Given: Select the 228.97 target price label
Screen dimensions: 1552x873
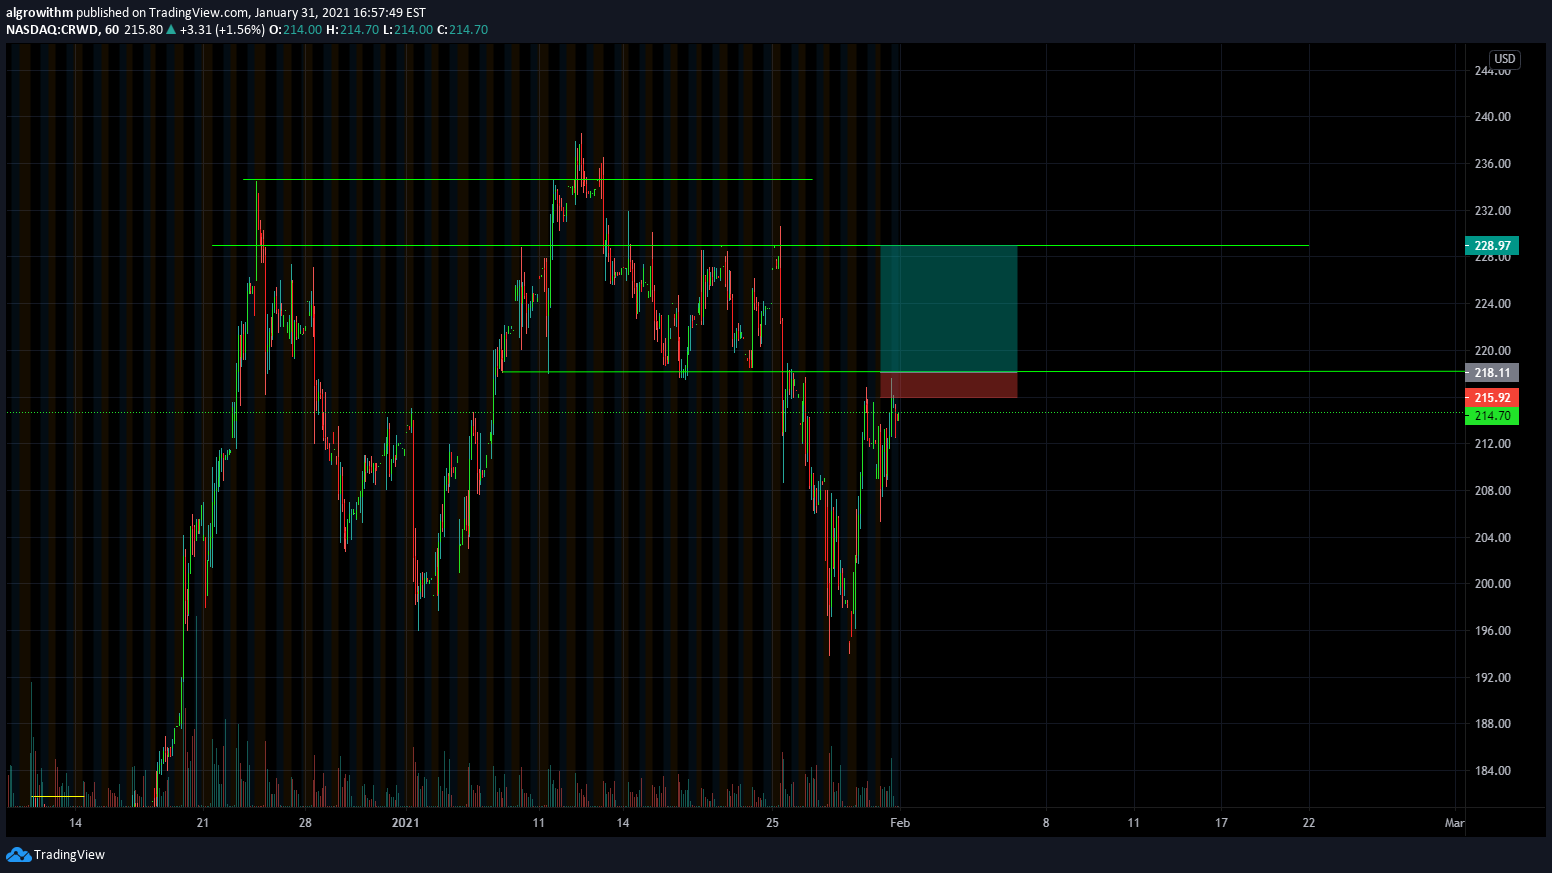Looking at the screenshot, I should pyautogui.click(x=1492, y=245).
